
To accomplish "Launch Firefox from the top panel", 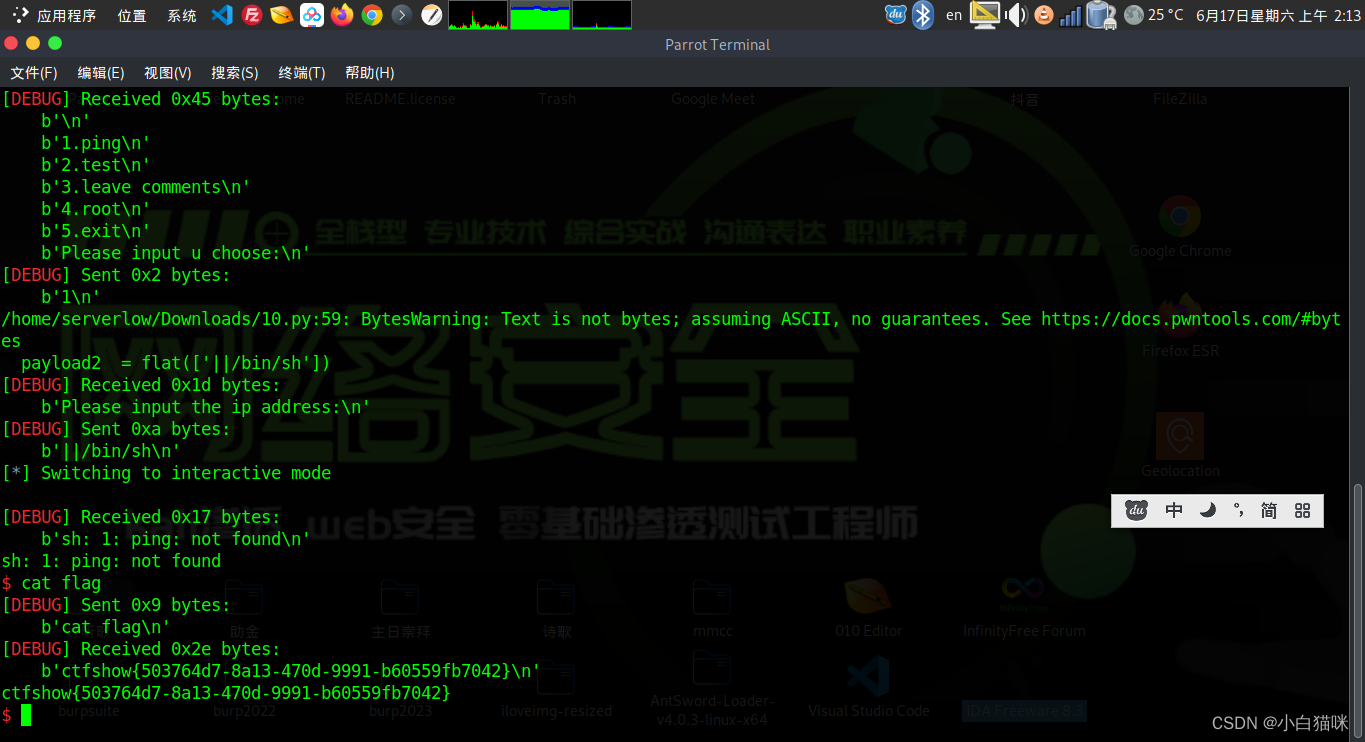I will 342,15.
